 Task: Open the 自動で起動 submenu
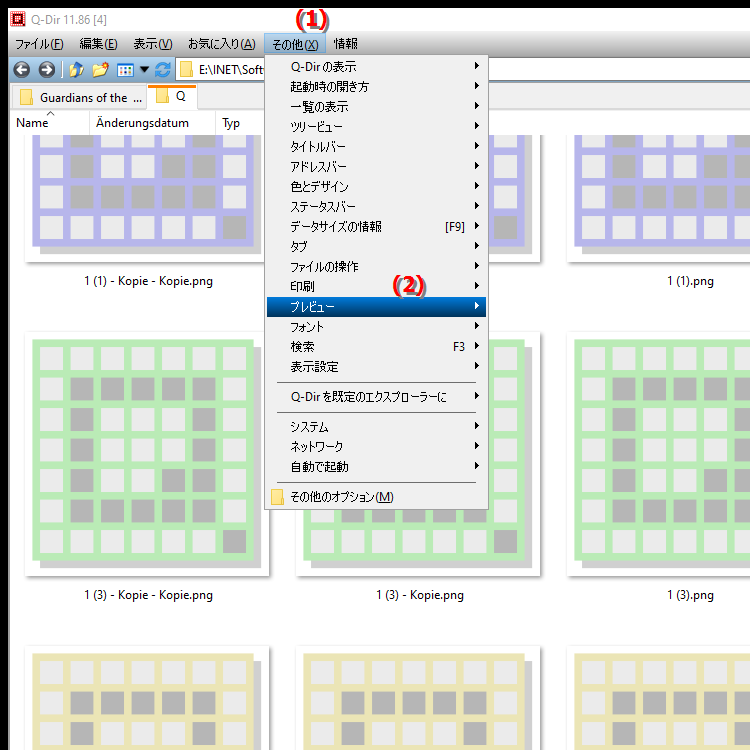tap(376, 466)
